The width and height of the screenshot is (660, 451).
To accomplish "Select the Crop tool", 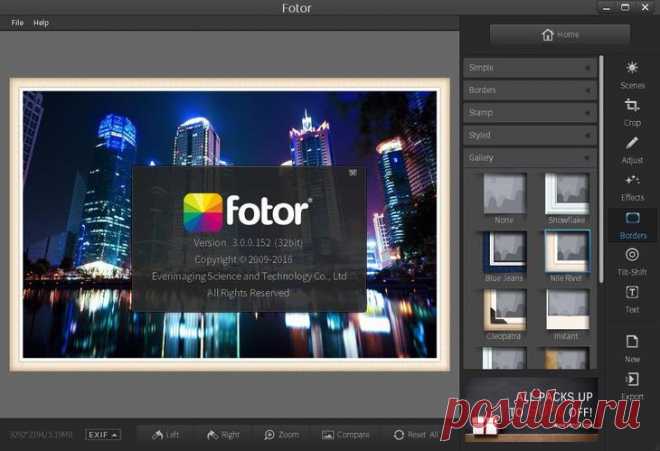I will point(632,112).
